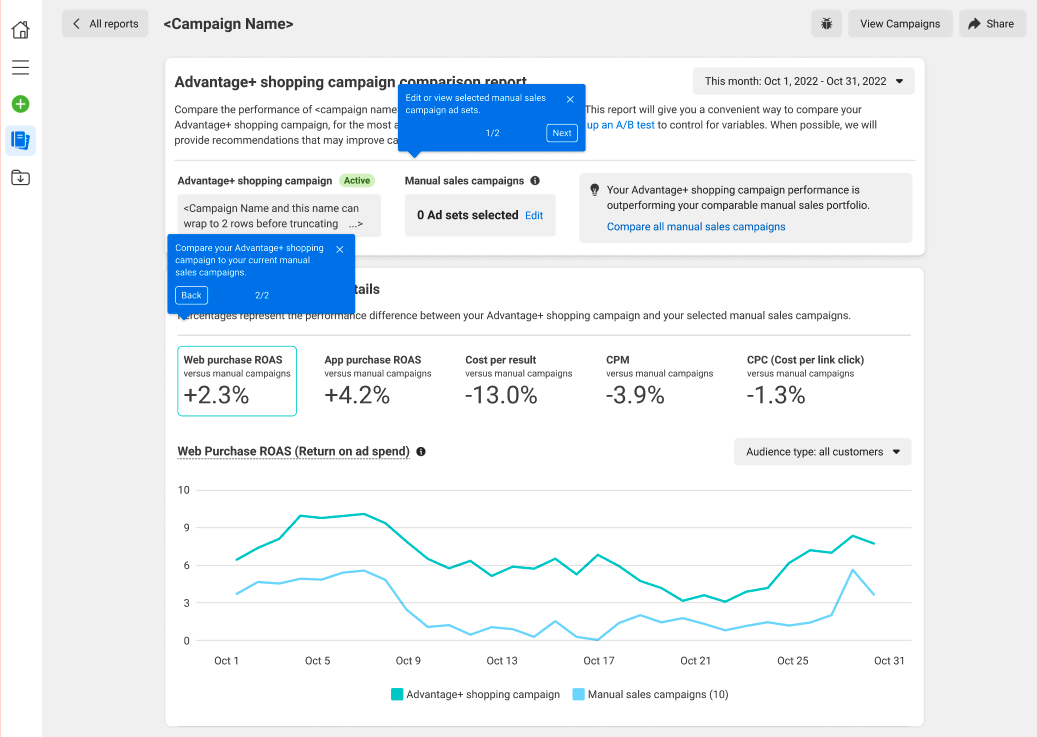
Task: Go back to All reports
Action: point(105,24)
